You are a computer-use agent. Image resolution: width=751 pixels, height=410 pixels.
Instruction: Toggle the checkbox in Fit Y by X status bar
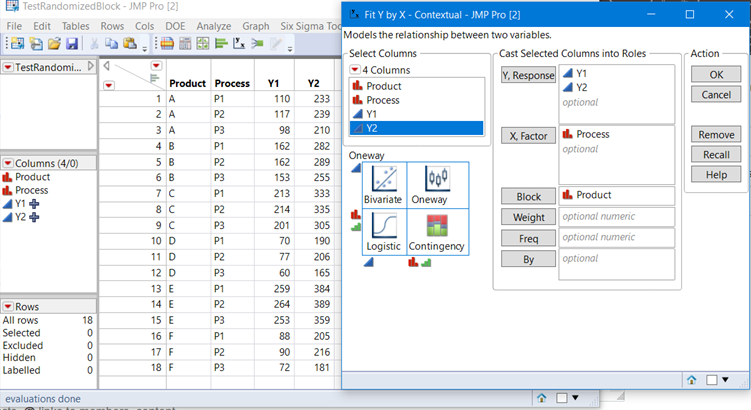click(x=712, y=380)
